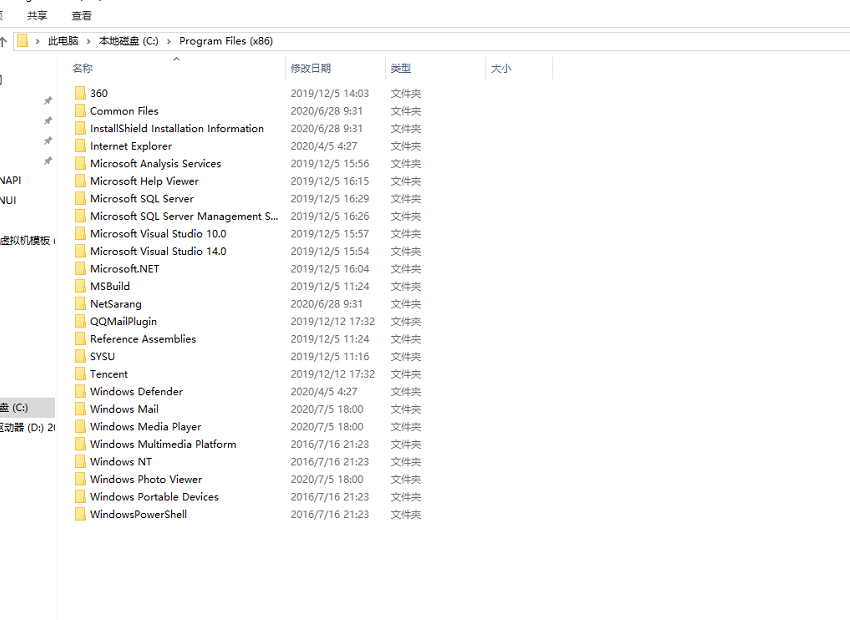Click the InstallShield Installation Information folder icon
This screenshot has height=620, width=850.
[x=80, y=128]
